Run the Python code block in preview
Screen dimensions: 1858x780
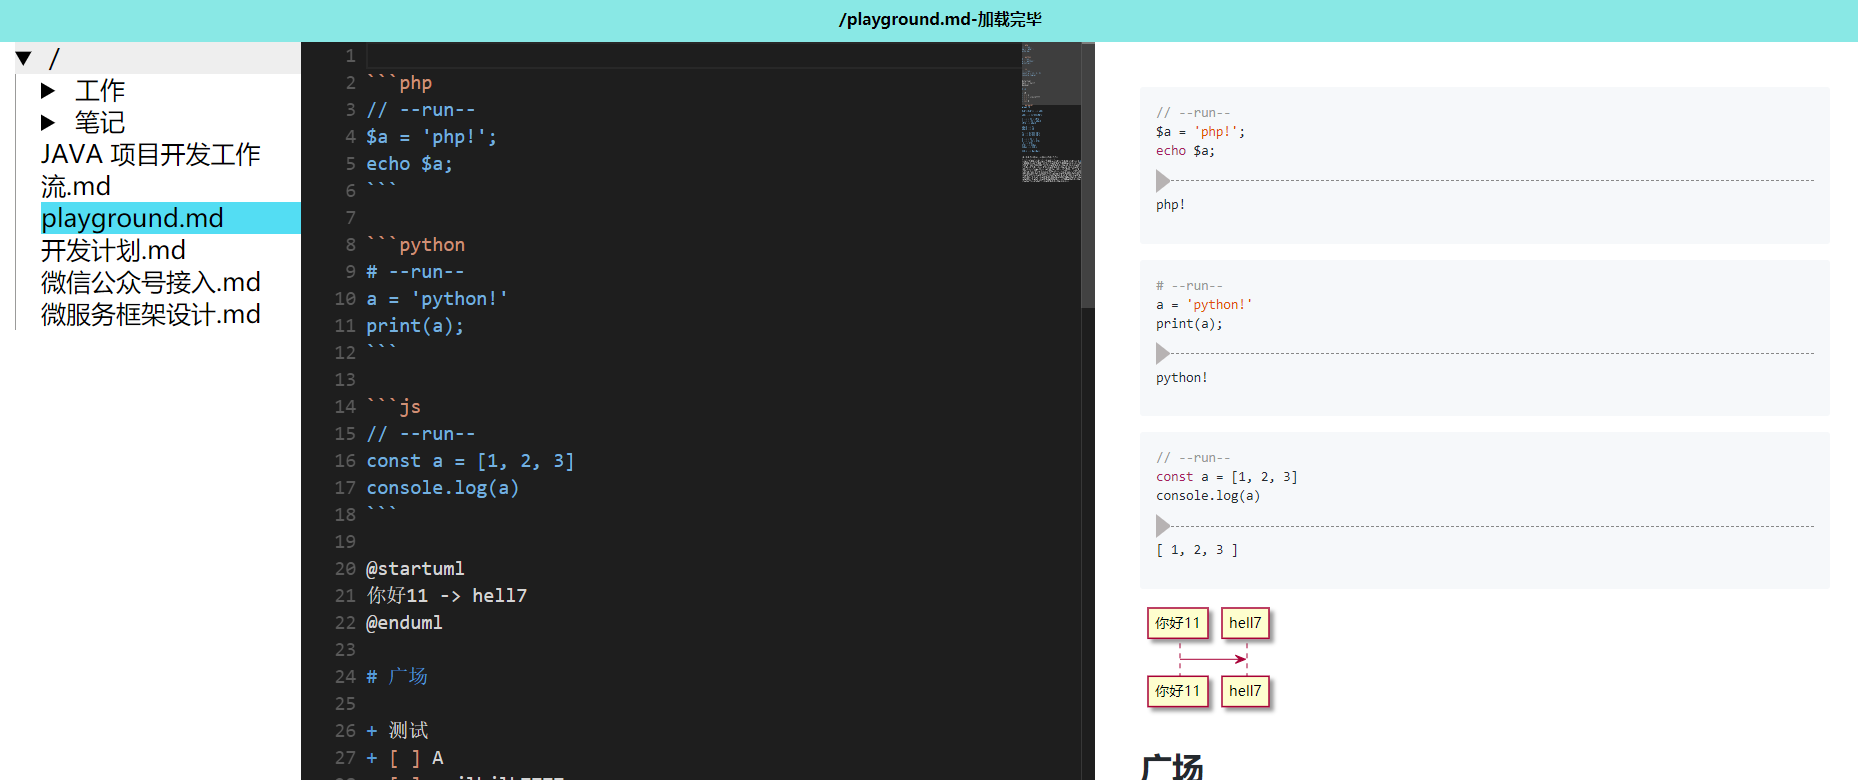click(1162, 354)
